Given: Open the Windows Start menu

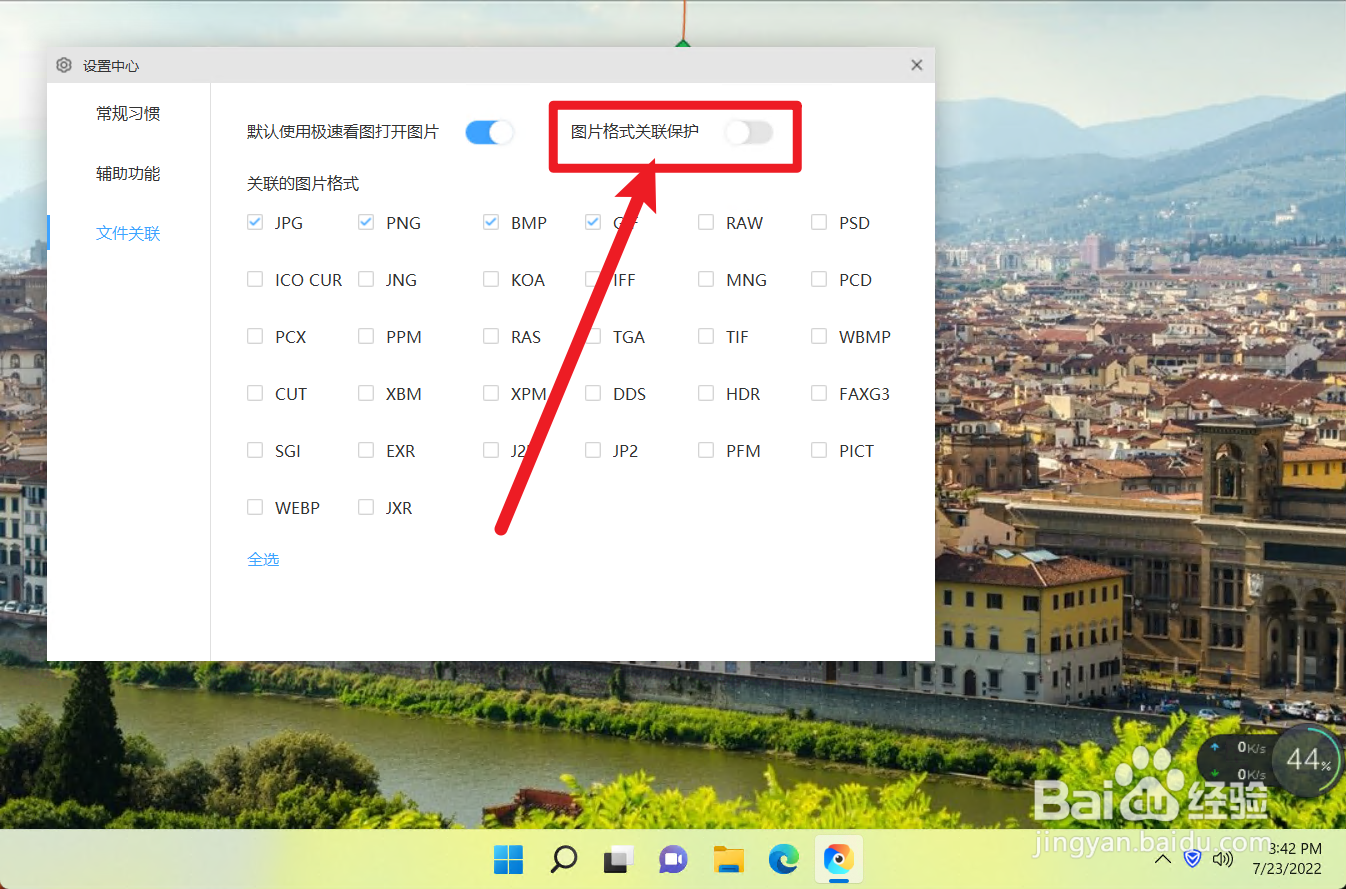Looking at the screenshot, I should click(508, 859).
